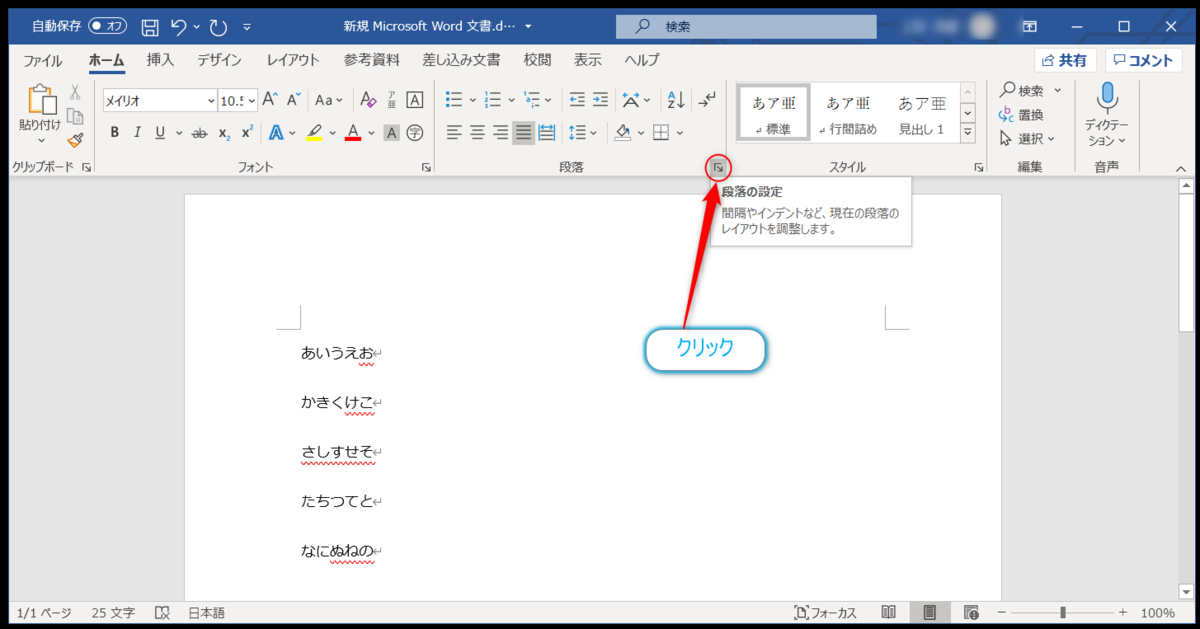Viewport: 1200px width, 629px height.
Task: Enable Focus mode in status bar
Action: coord(826,612)
